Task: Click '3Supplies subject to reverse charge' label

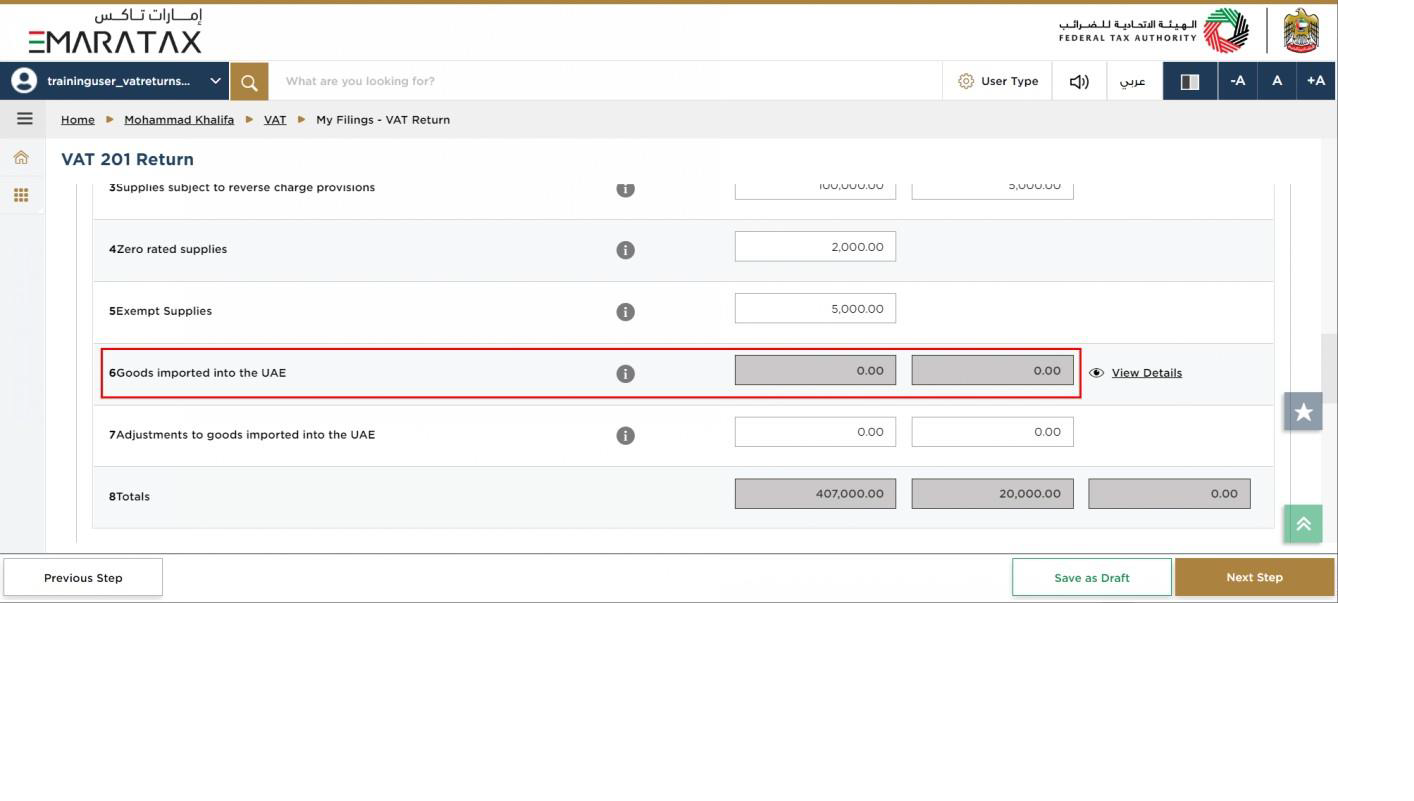Action: 242,188
